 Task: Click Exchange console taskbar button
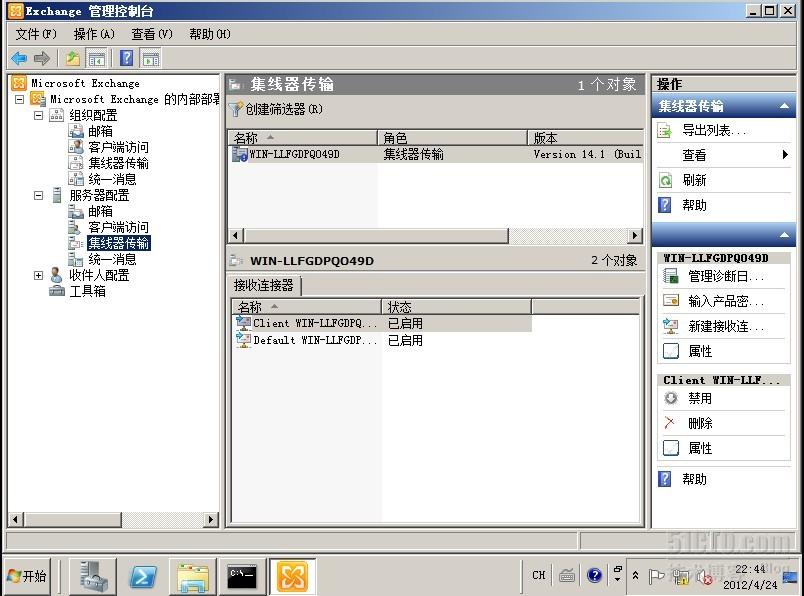click(292, 577)
